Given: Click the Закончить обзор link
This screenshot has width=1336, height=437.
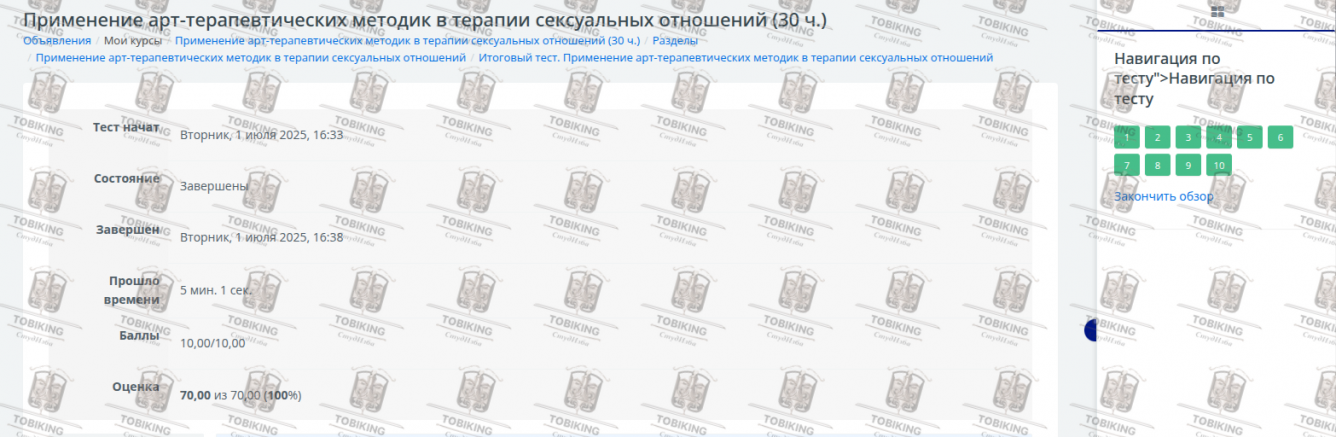Looking at the screenshot, I should coord(1164,197).
